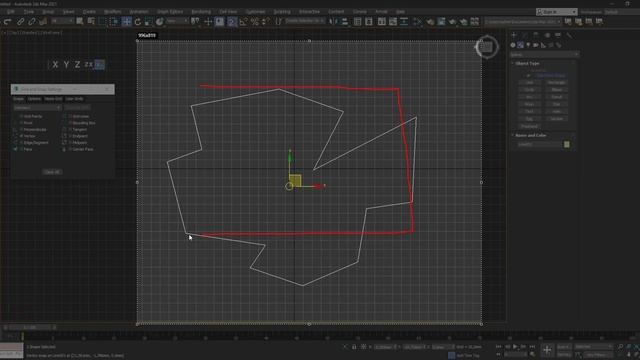The height and width of the screenshot is (360, 640).
Task: Select Geometry category icon in Create panel
Action: tap(513, 45)
